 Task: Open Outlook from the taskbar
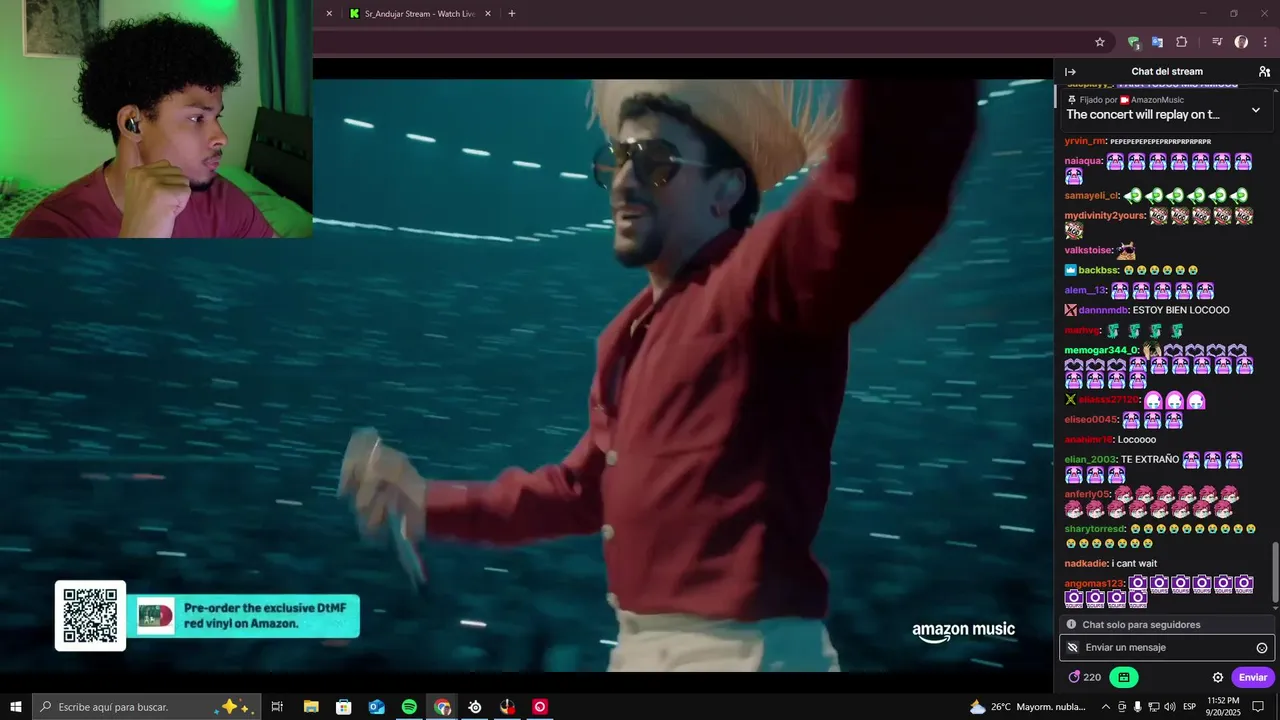point(377,707)
